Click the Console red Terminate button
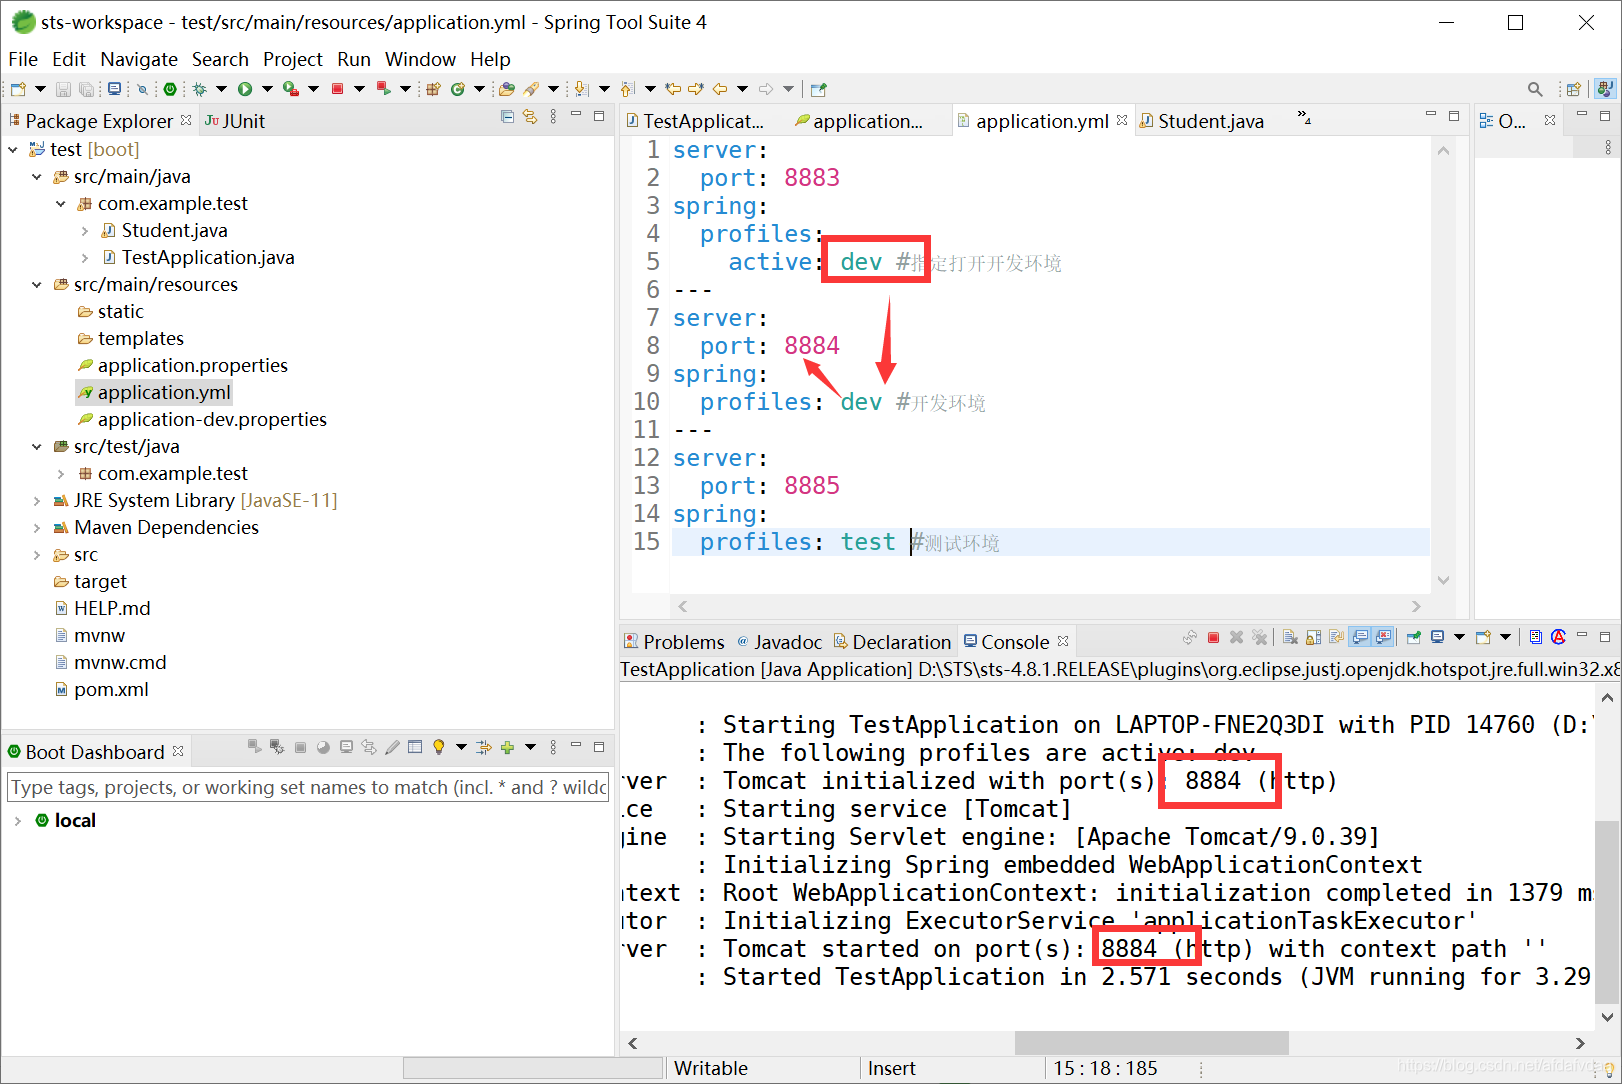Image resolution: width=1622 pixels, height=1084 pixels. (x=1213, y=637)
